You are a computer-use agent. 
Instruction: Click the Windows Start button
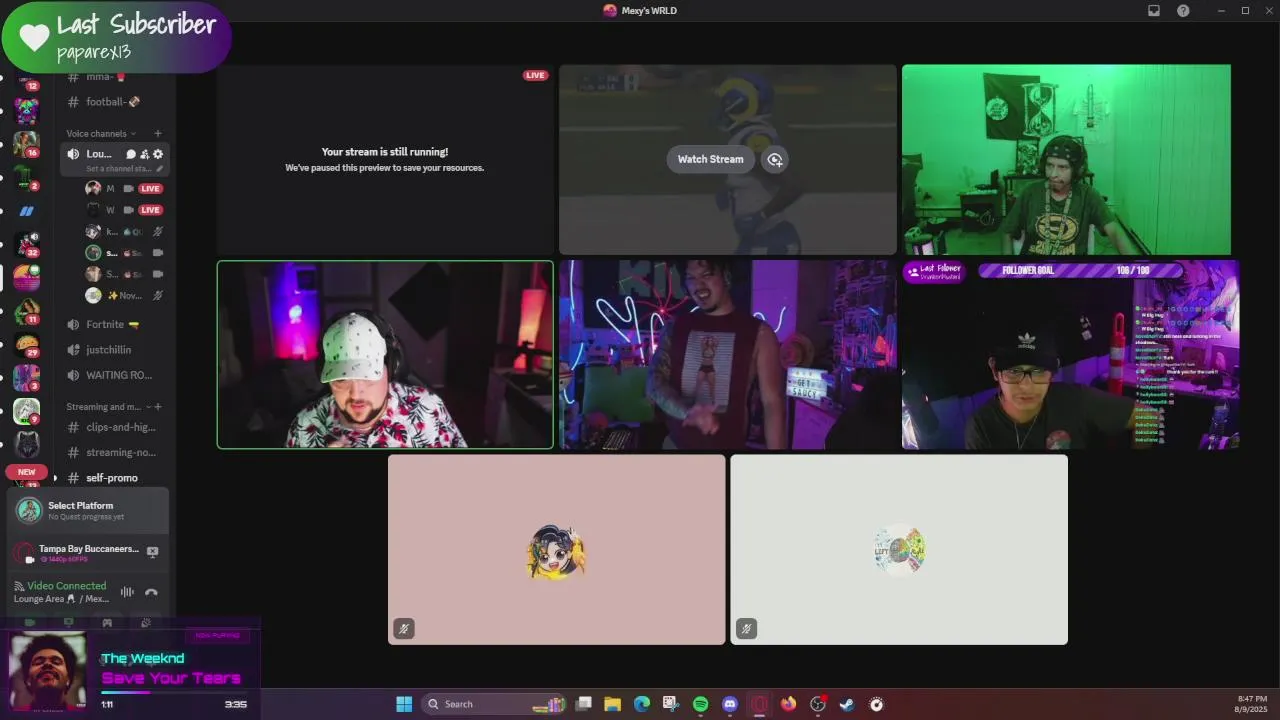(404, 704)
